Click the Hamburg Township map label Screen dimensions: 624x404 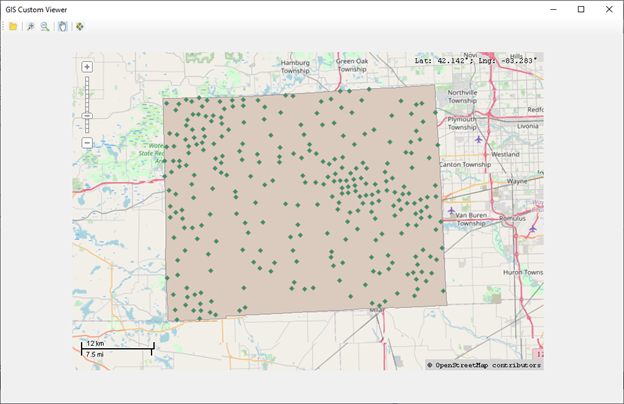click(295, 66)
